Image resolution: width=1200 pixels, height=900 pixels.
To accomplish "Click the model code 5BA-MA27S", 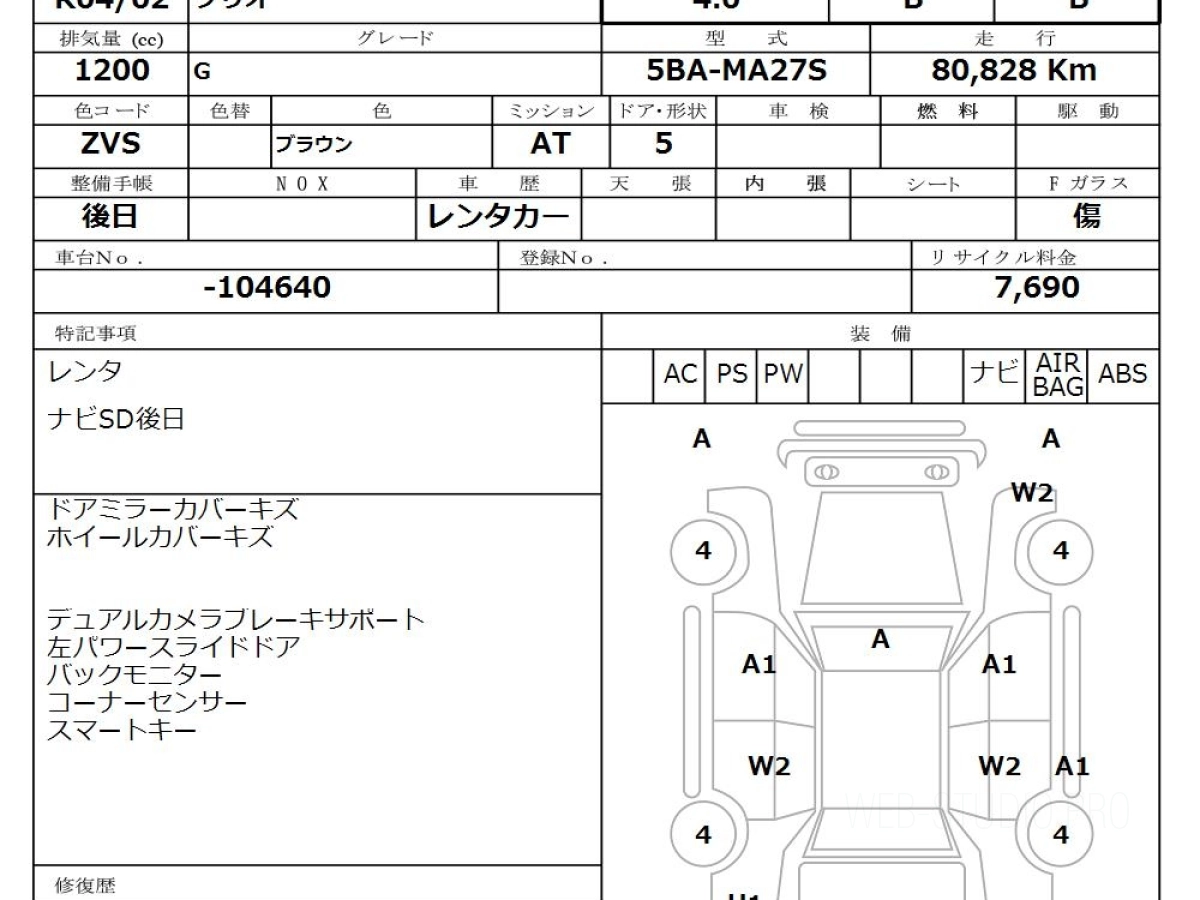I will (736, 70).
